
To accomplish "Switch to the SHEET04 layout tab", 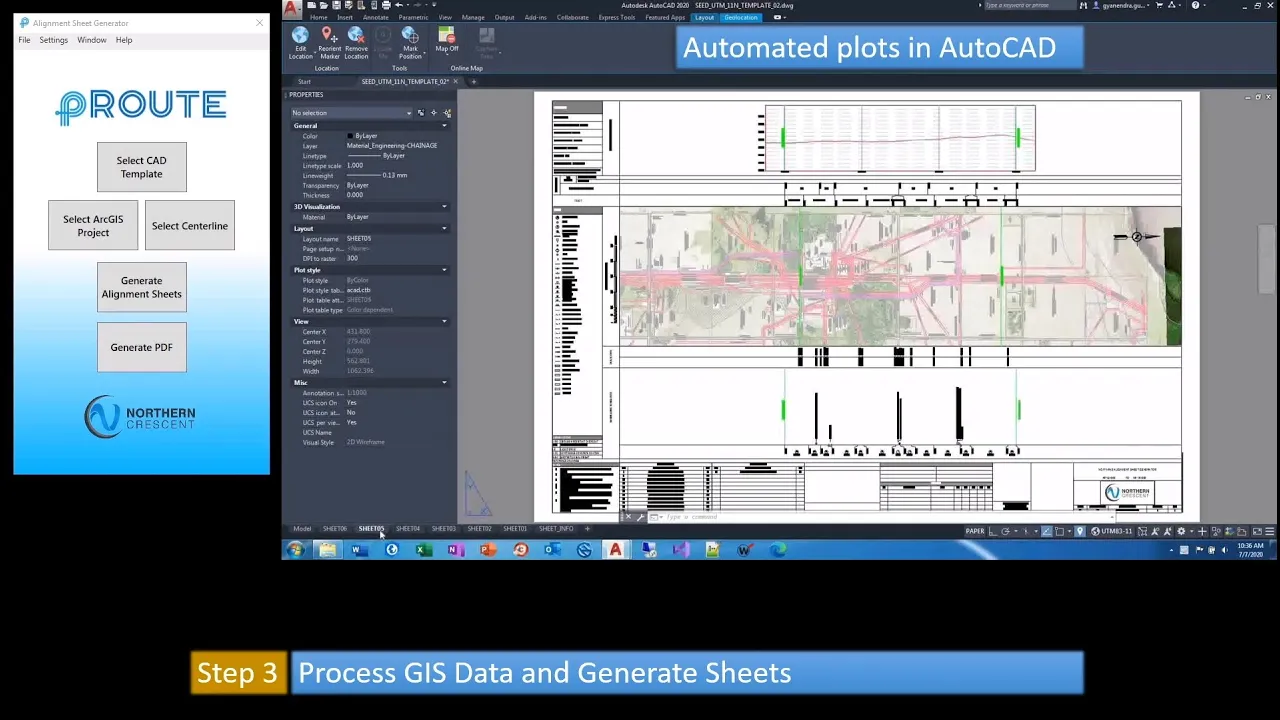I will click(x=407, y=529).
